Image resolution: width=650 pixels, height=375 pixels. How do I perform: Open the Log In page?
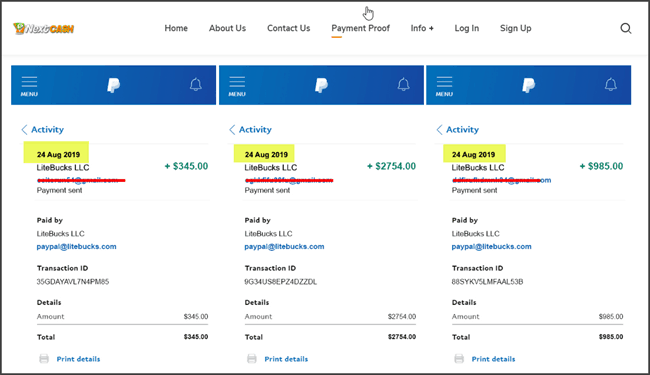(467, 28)
